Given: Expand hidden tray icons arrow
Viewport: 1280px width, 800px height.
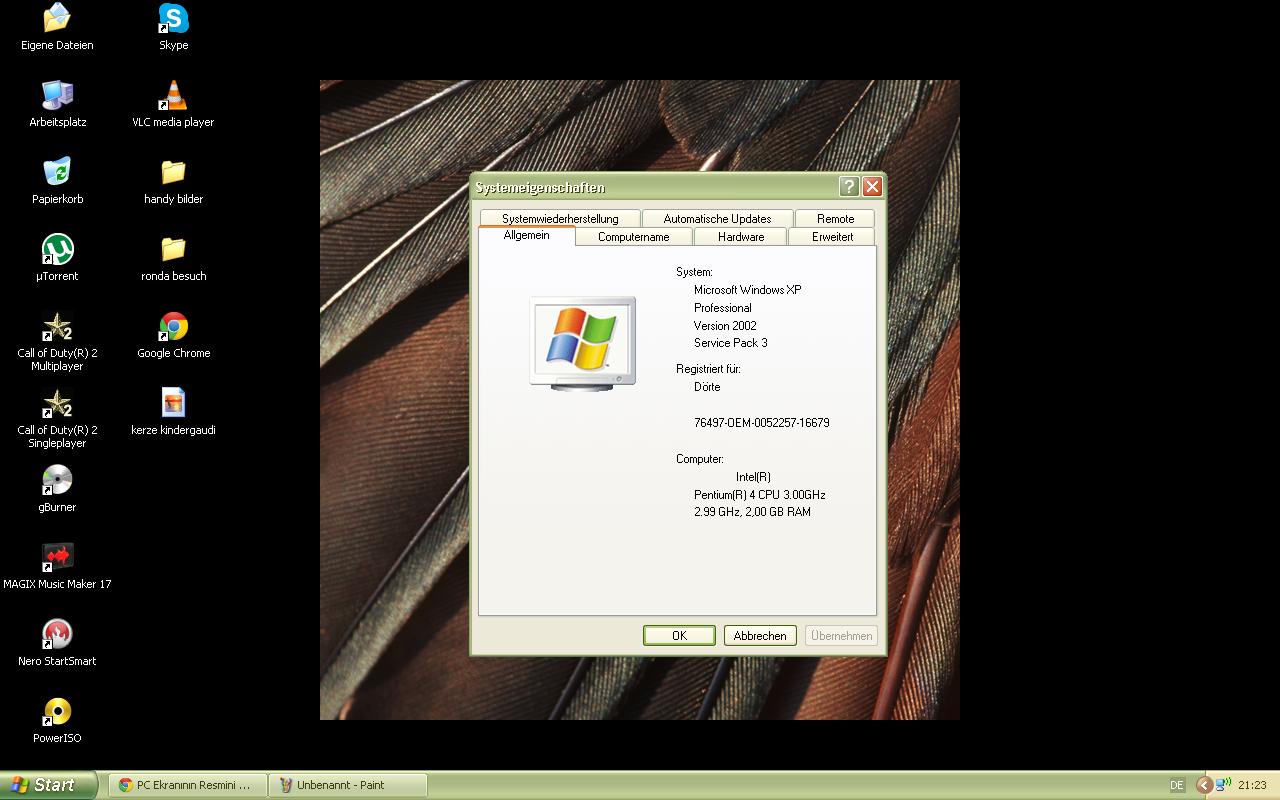Looking at the screenshot, I should pyautogui.click(x=1204, y=785).
